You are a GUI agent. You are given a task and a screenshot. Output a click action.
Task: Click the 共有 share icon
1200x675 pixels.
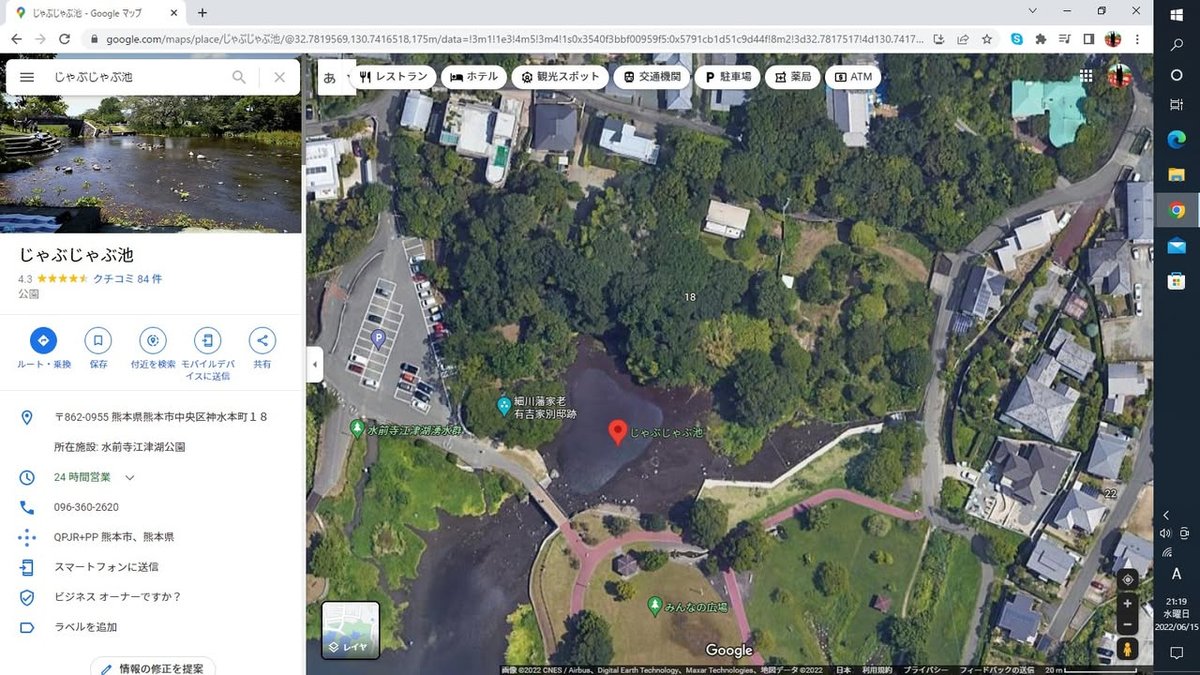coord(262,340)
